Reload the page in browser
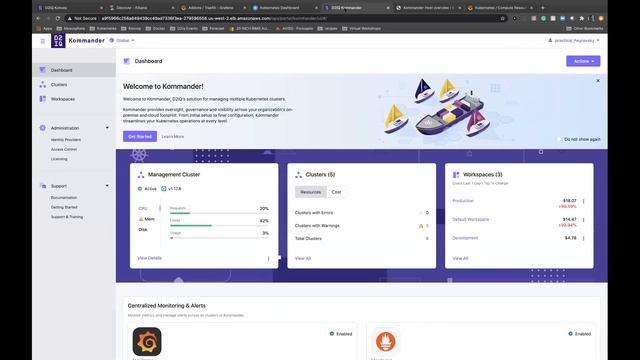The height and width of the screenshot is (360, 640). tap(58, 18)
